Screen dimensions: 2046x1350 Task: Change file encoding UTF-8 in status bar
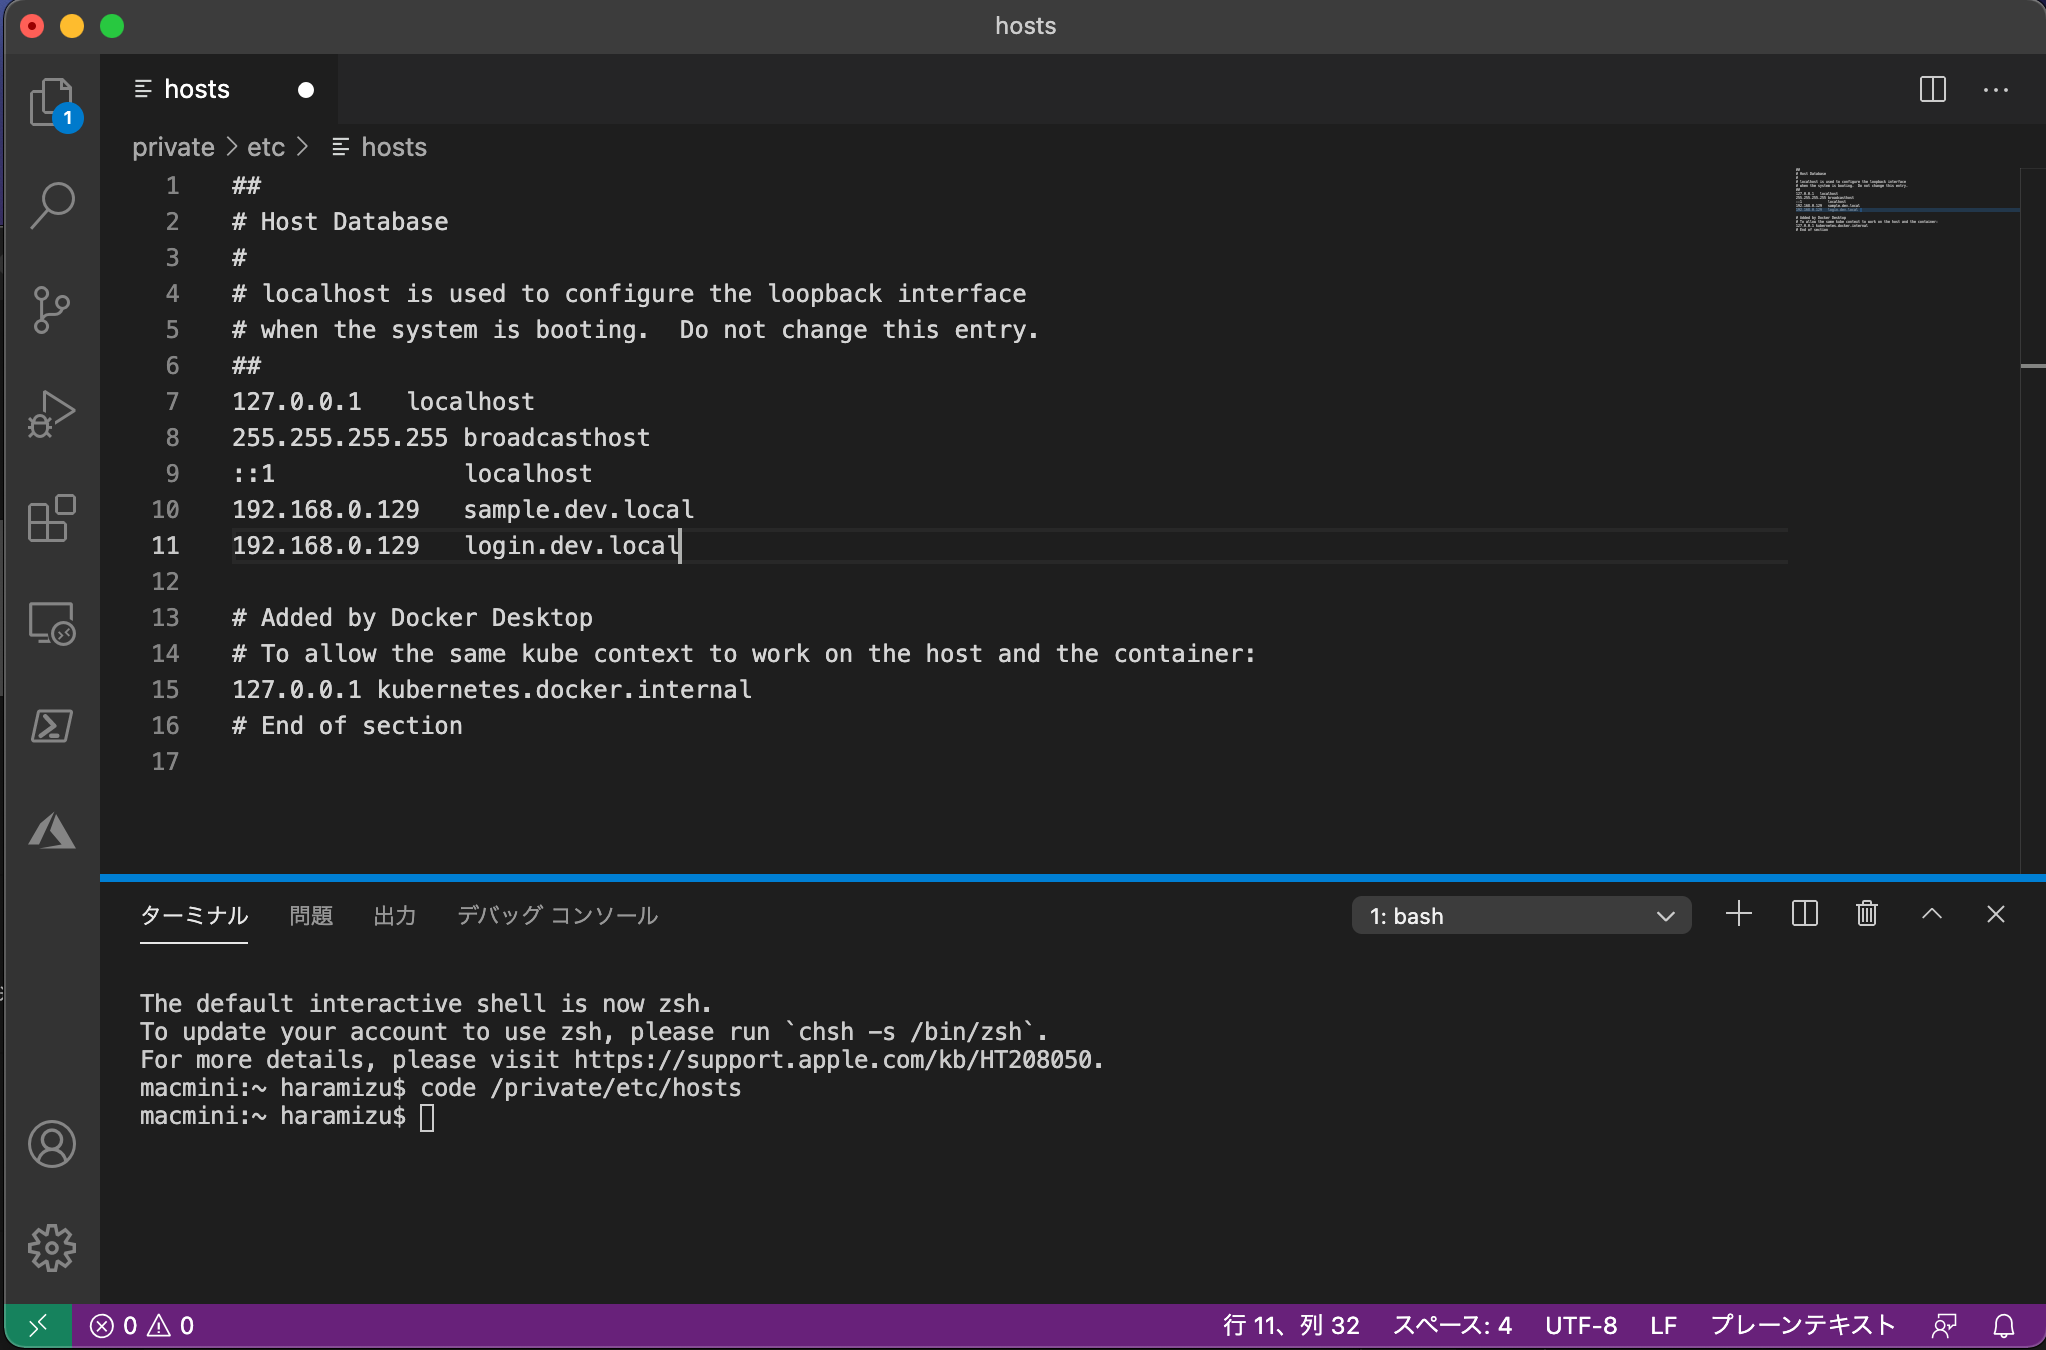[x=1581, y=1326]
